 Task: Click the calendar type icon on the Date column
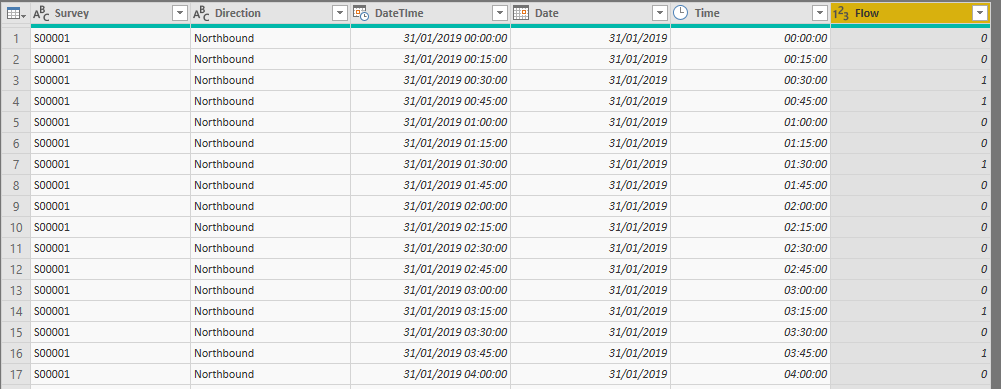click(x=521, y=13)
